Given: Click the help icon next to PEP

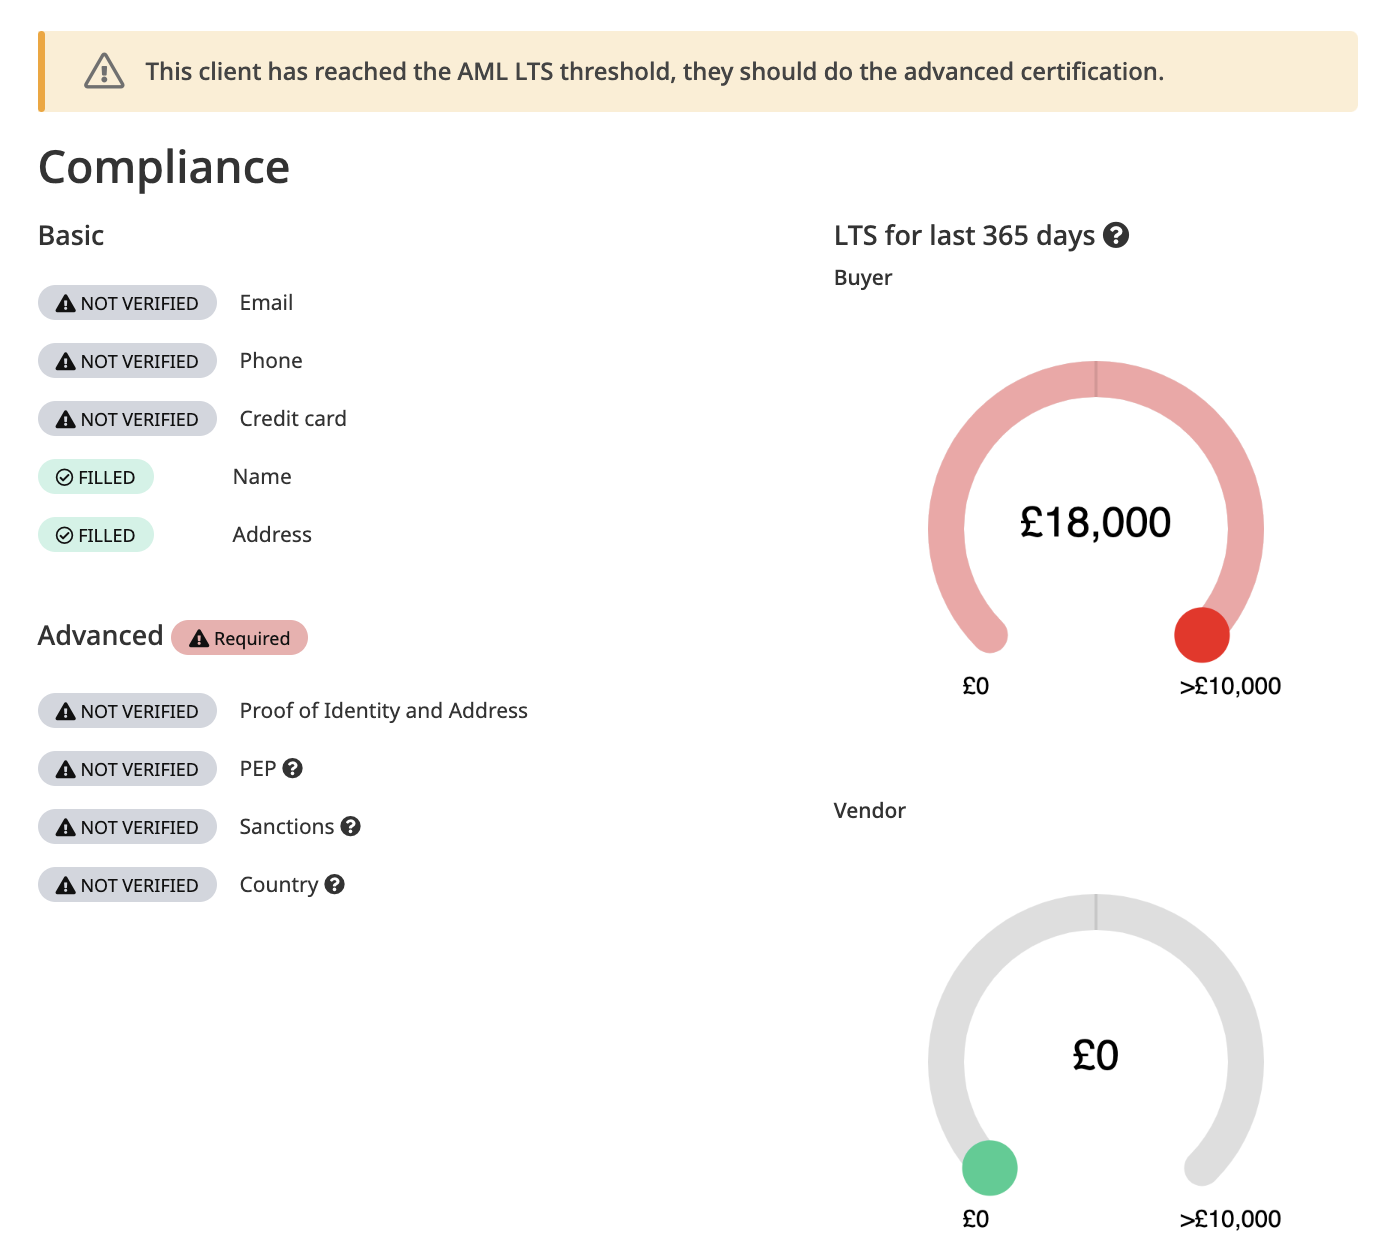Looking at the screenshot, I should (x=294, y=768).
